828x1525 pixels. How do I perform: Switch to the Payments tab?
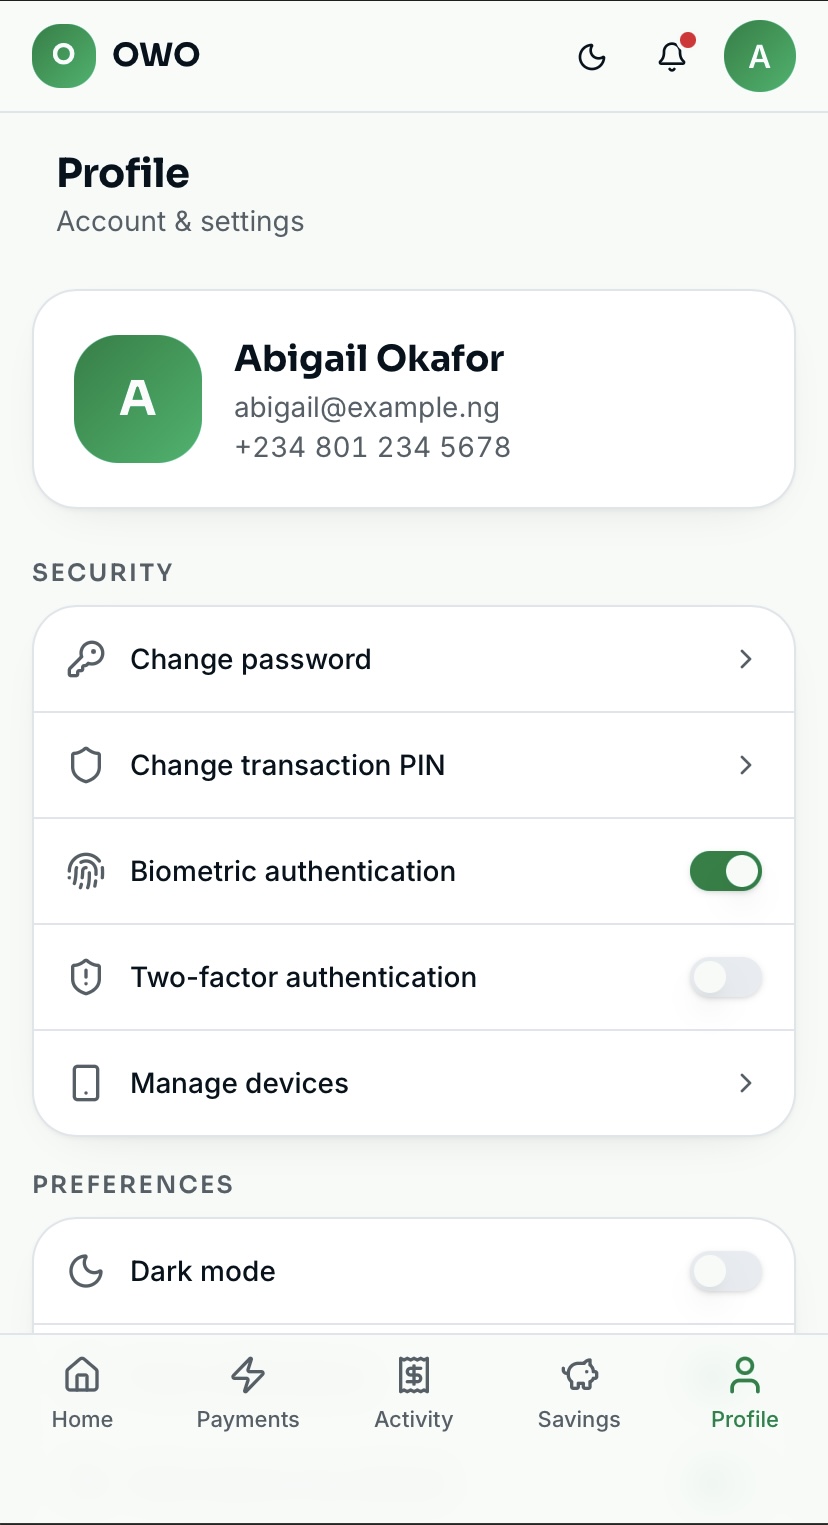pos(248,1394)
